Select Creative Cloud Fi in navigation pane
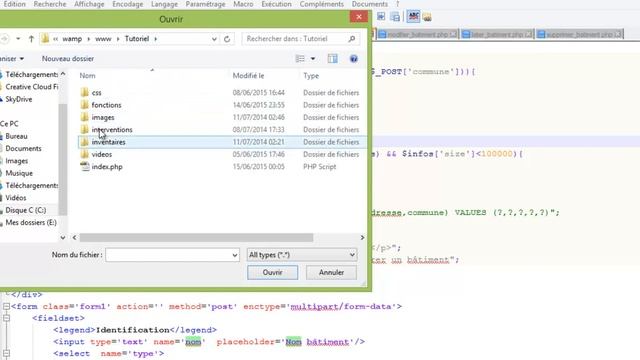640x360 pixels. tap(32, 87)
